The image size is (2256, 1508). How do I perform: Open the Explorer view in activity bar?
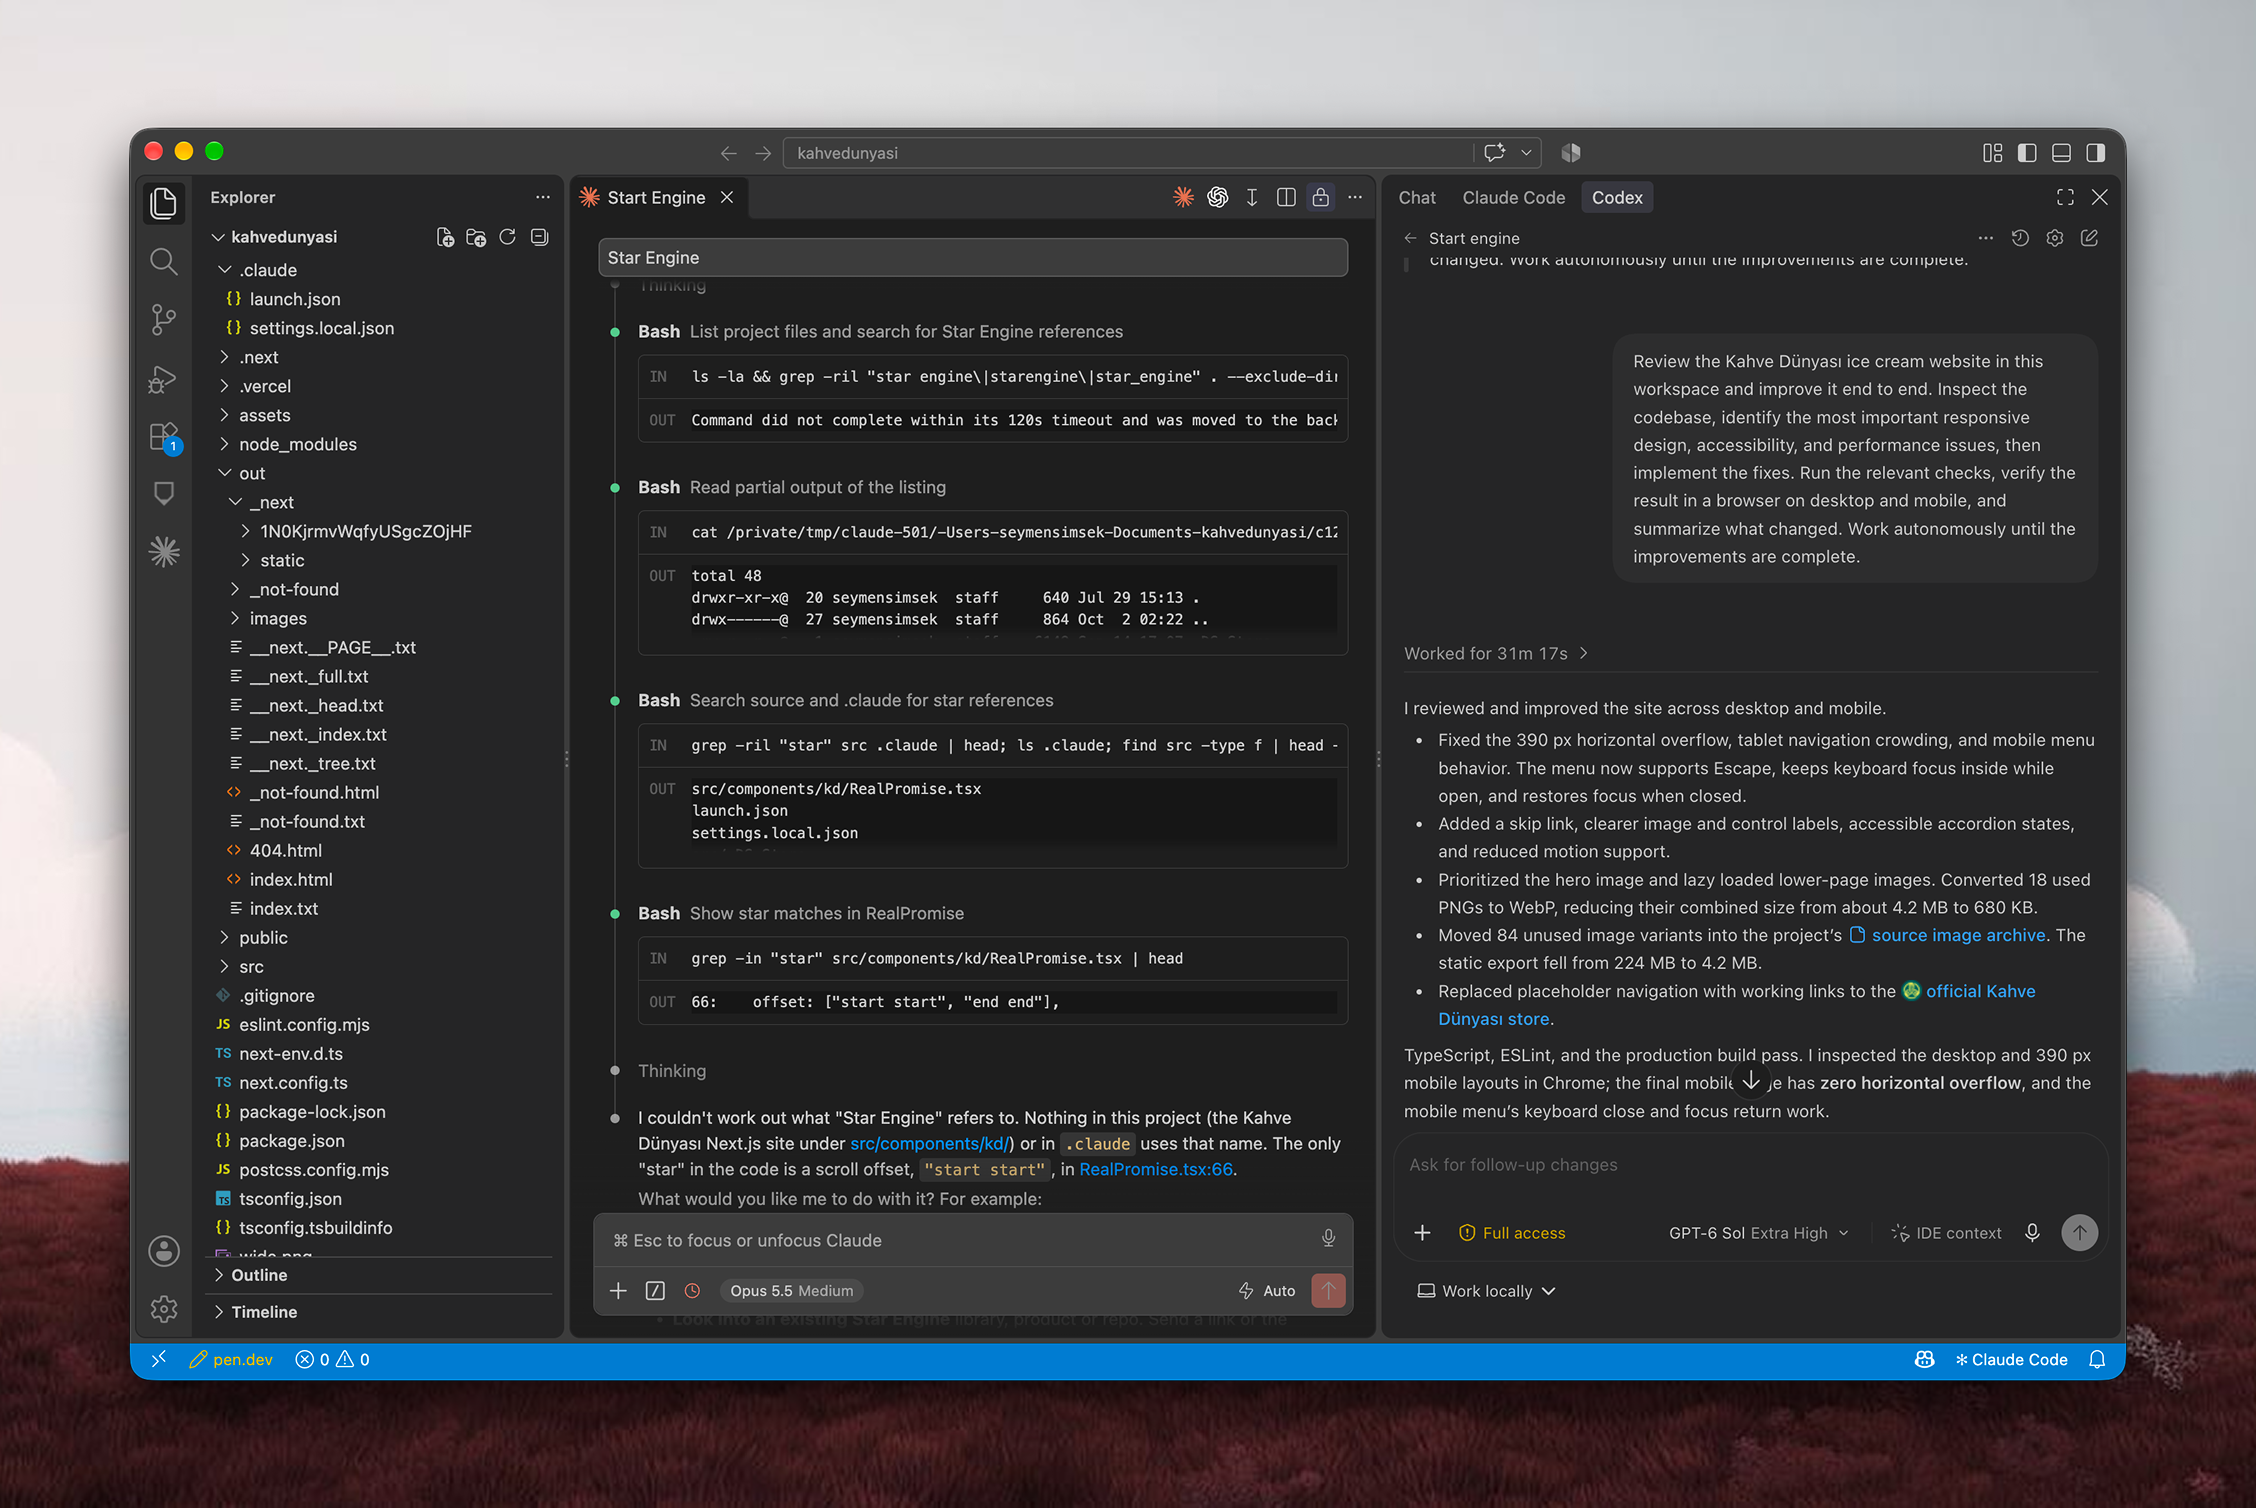point(164,203)
